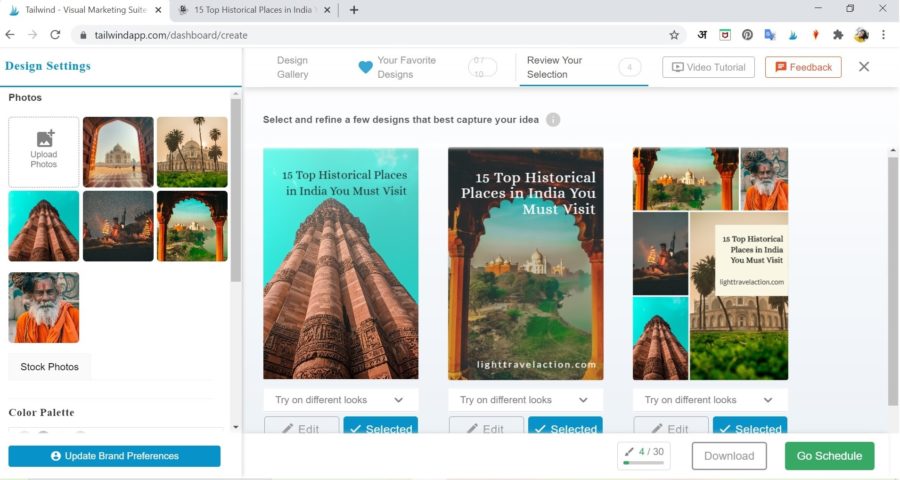Click the address bar URL
The height and width of the screenshot is (480, 900).
(171, 35)
